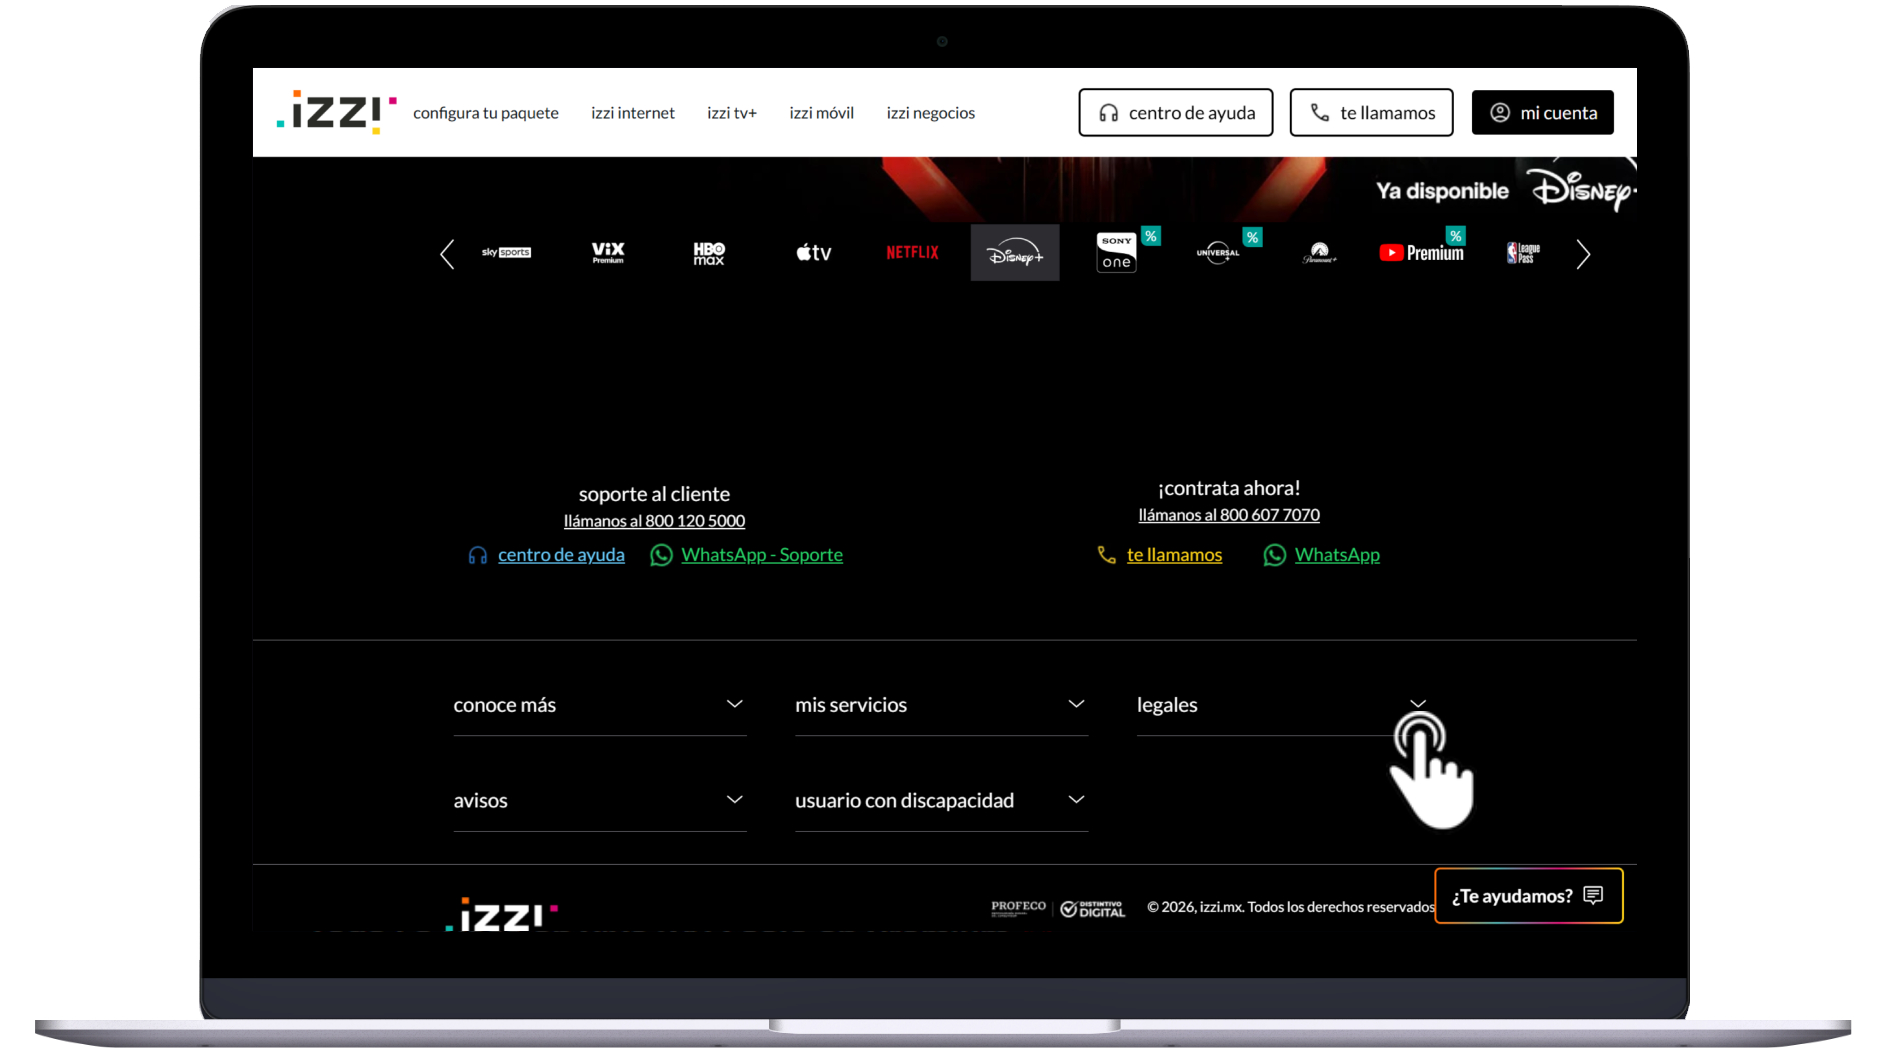Image resolution: width=1878 pixels, height=1056 pixels.
Task: Go to izzi tv+ section
Action: coord(732,113)
